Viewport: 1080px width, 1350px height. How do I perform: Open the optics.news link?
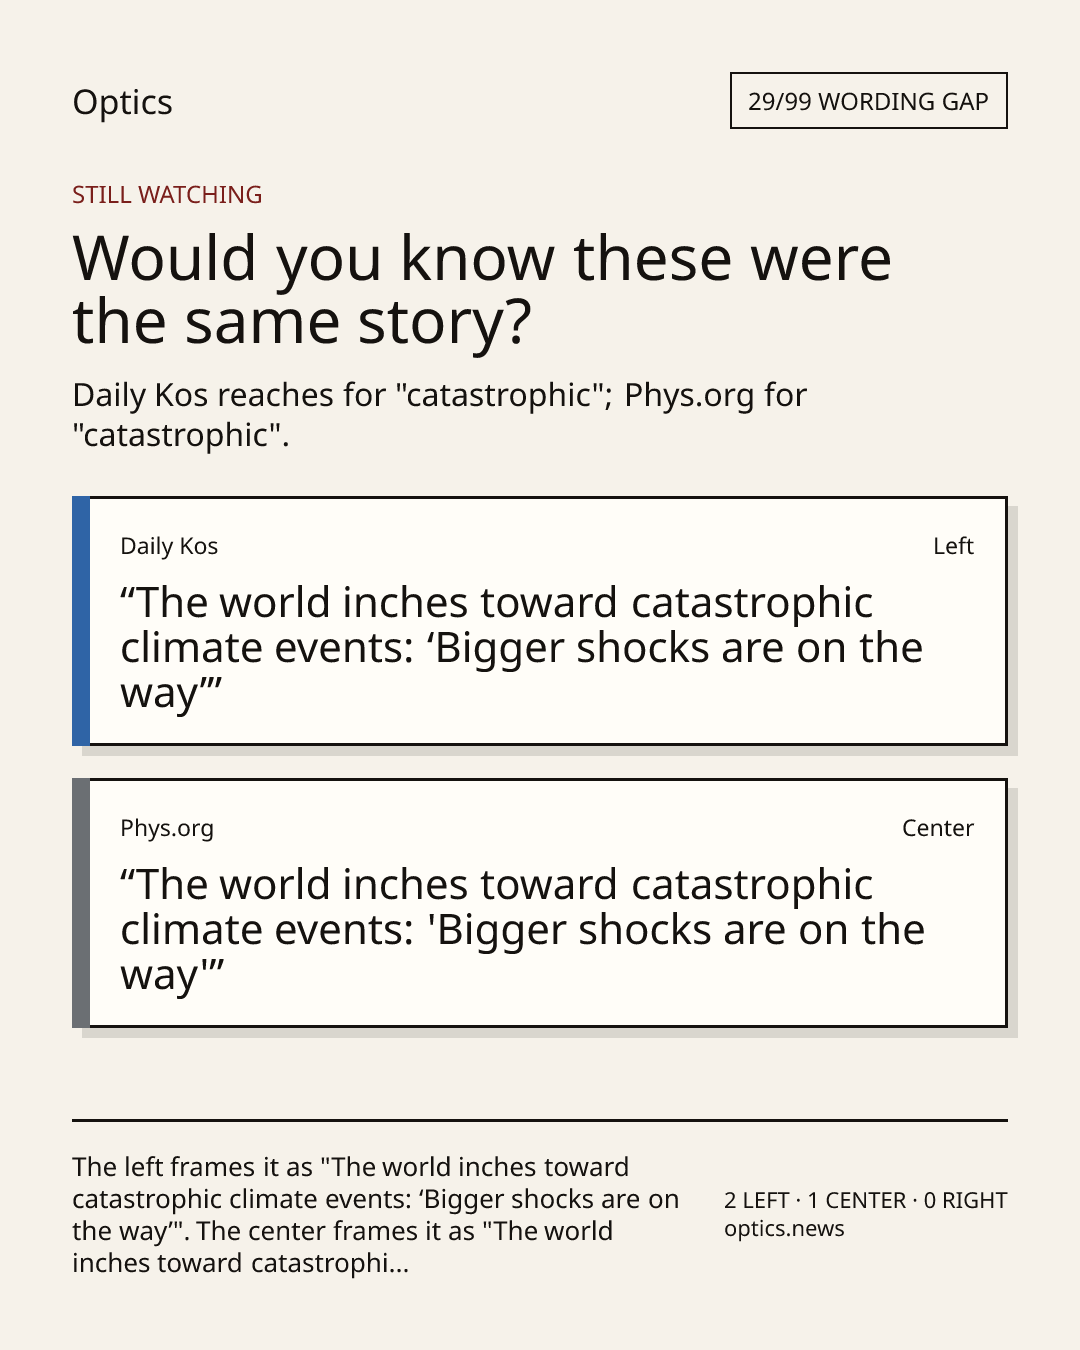pyautogui.click(x=784, y=1229)
